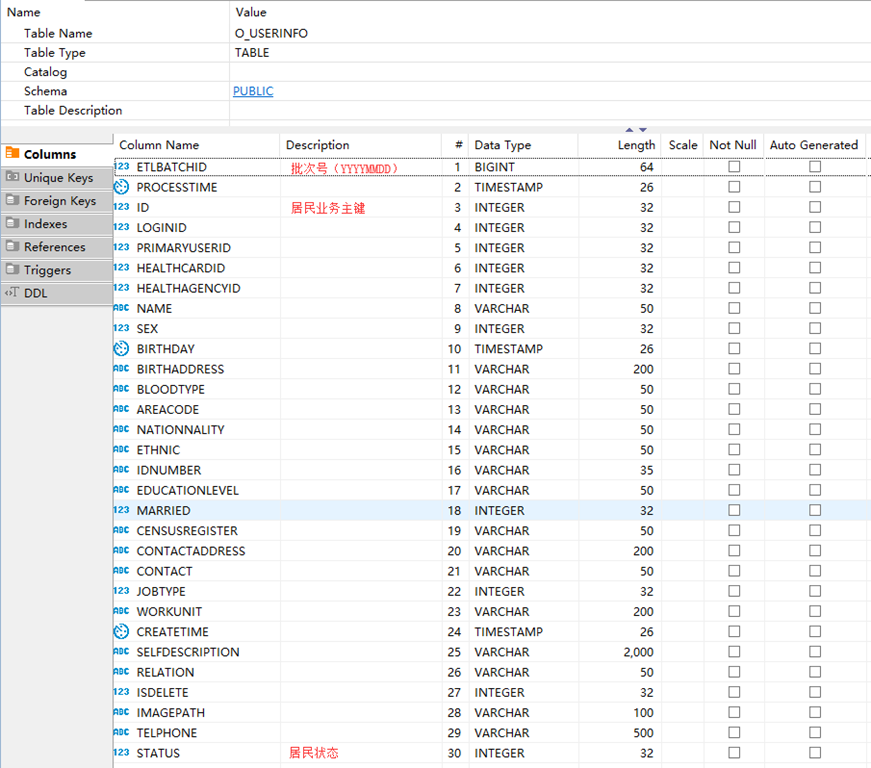The height and width of the screenshot is (768, 871).
Task: Click the numeric icon beside MARRIED
Action: (121, 510)
